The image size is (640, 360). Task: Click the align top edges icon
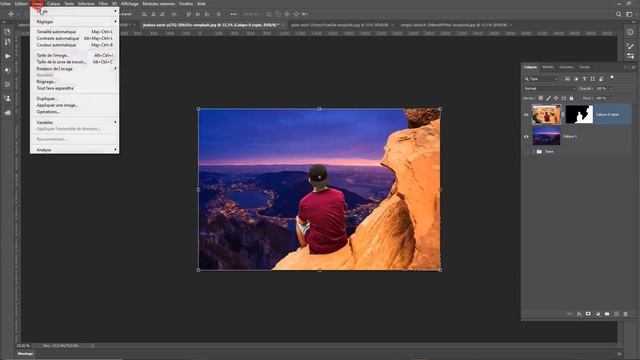pos(189,14)
